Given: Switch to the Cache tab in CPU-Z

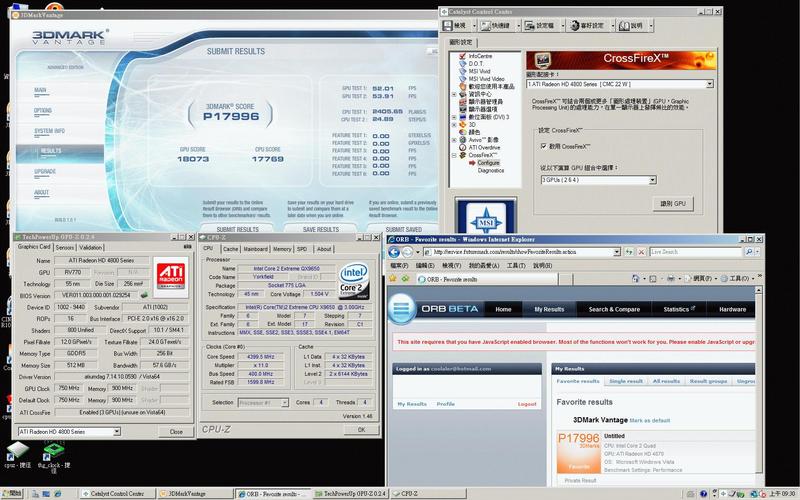Looking at the screenshot, I should point(230,249).
